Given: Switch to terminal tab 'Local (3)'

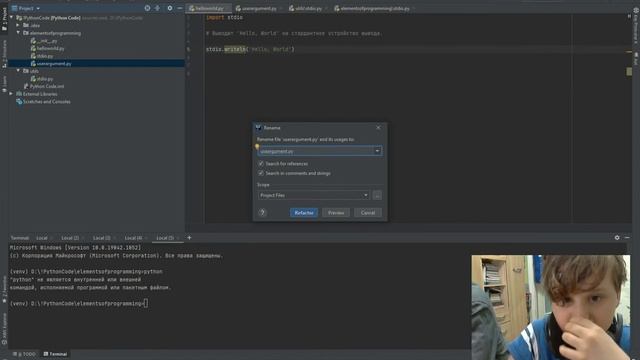Looking at the screenshot, I should (x=102, y=238).
